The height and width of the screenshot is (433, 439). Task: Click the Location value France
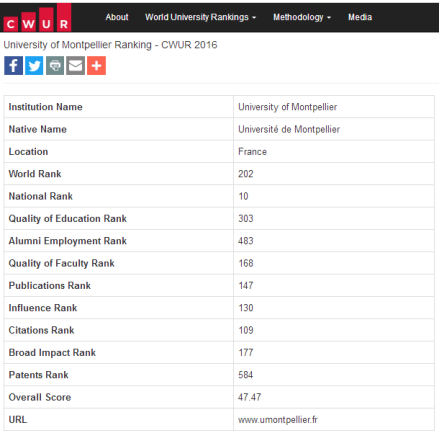click(252, 151)
